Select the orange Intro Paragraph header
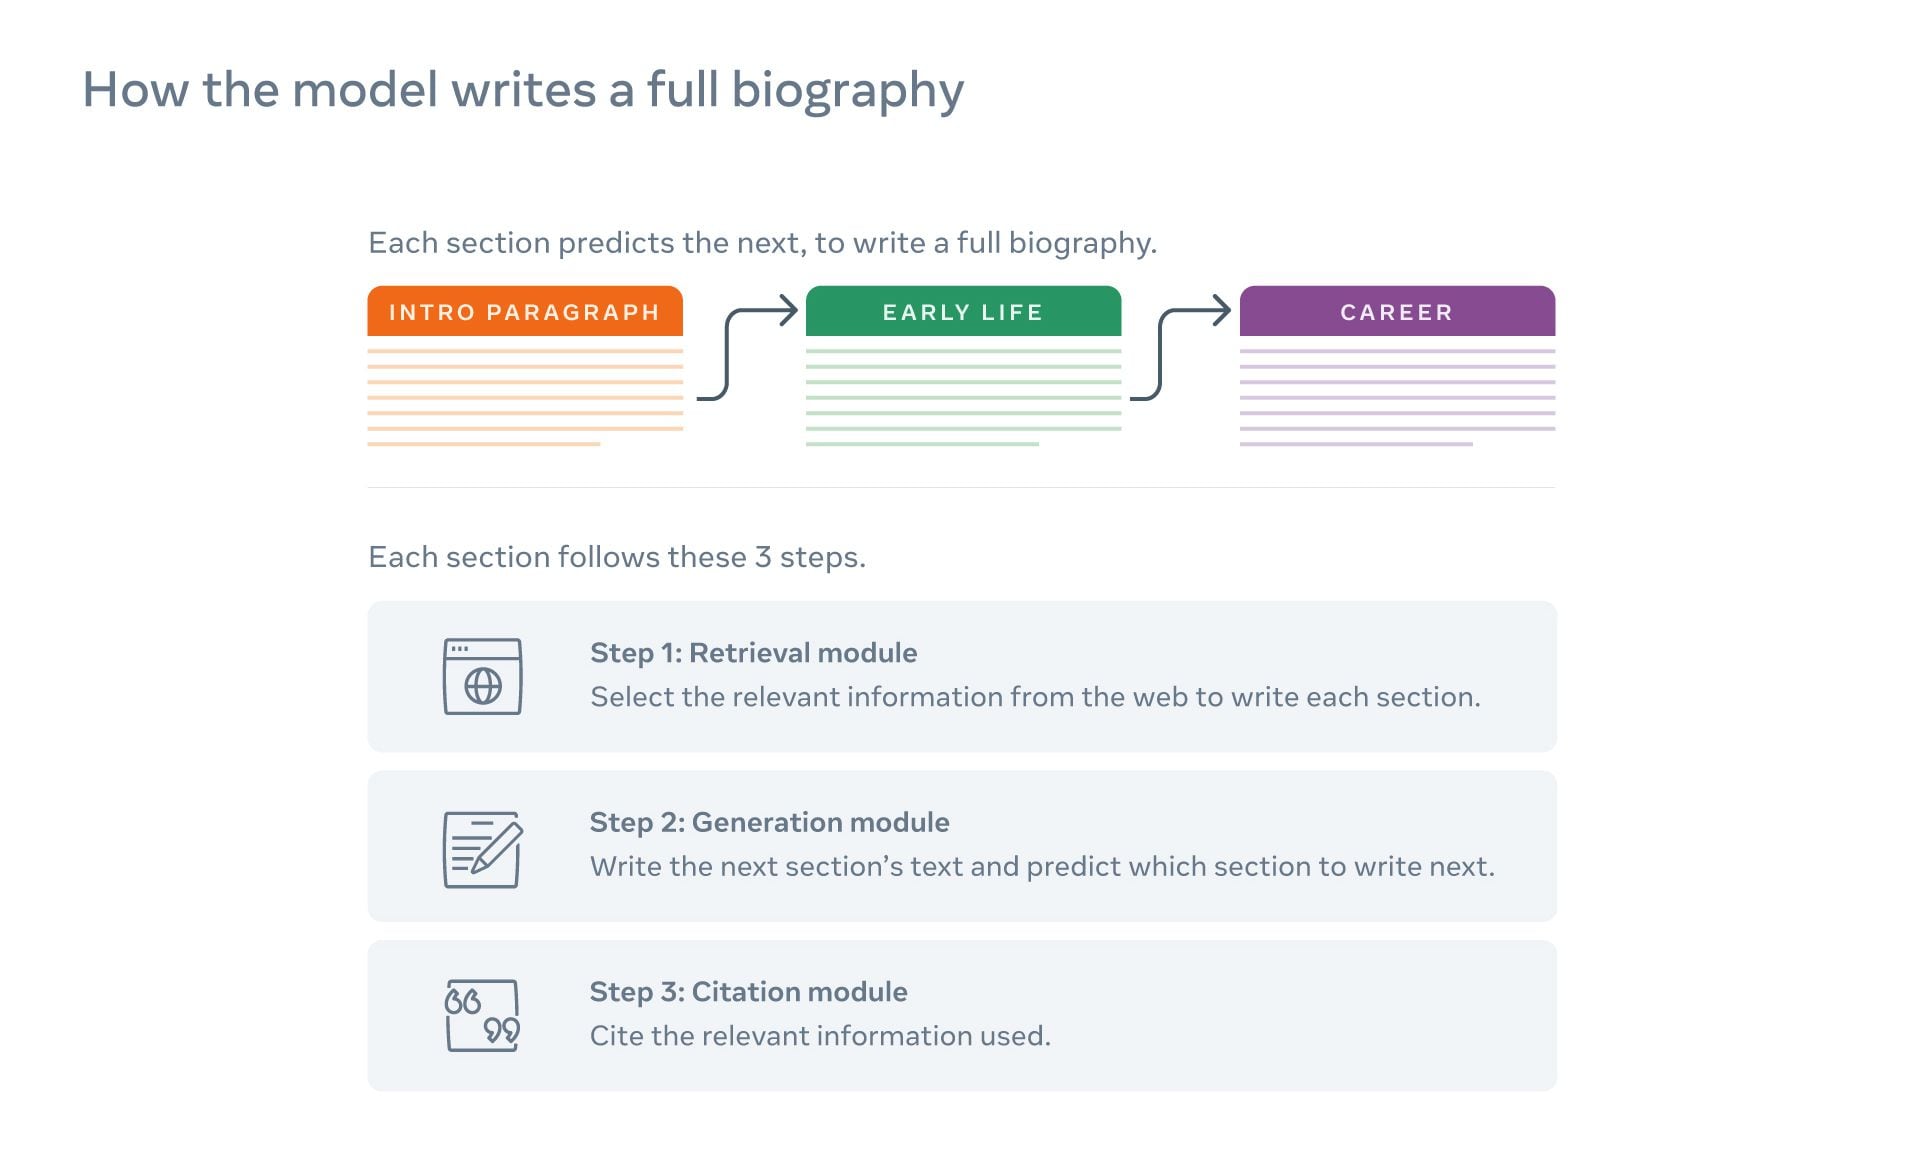 [525, 312]
